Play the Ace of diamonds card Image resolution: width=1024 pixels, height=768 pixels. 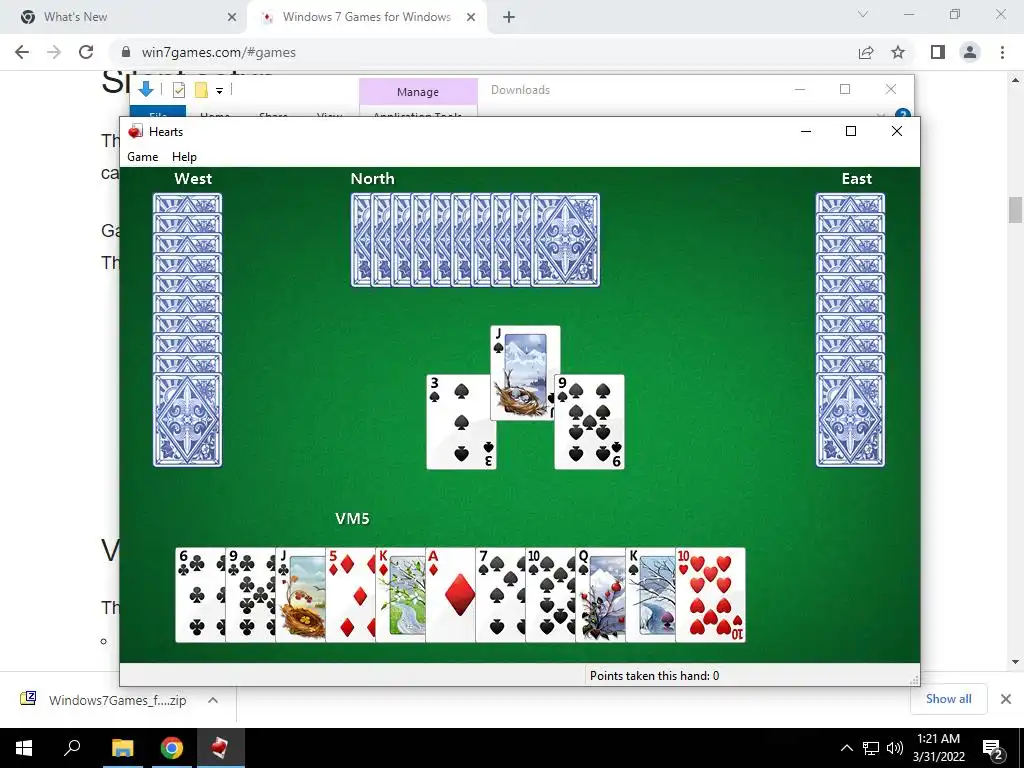coord(451,595)
